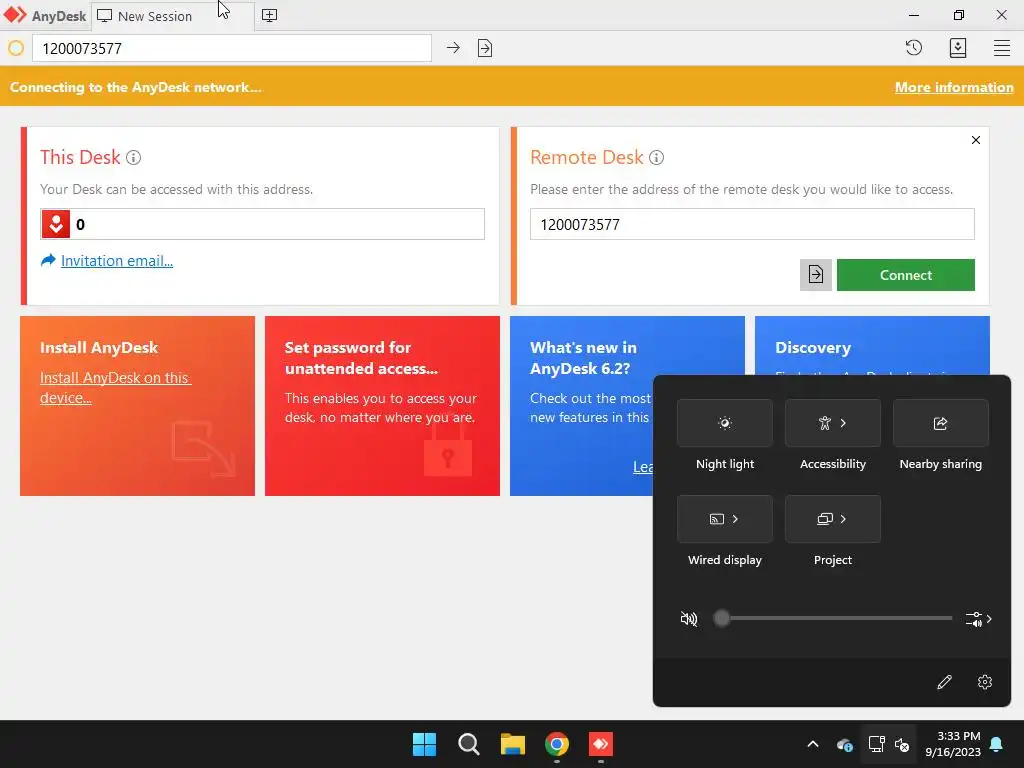Click the network icon in system tray
Screen dimensions: 1024x768
coord(876,744)
